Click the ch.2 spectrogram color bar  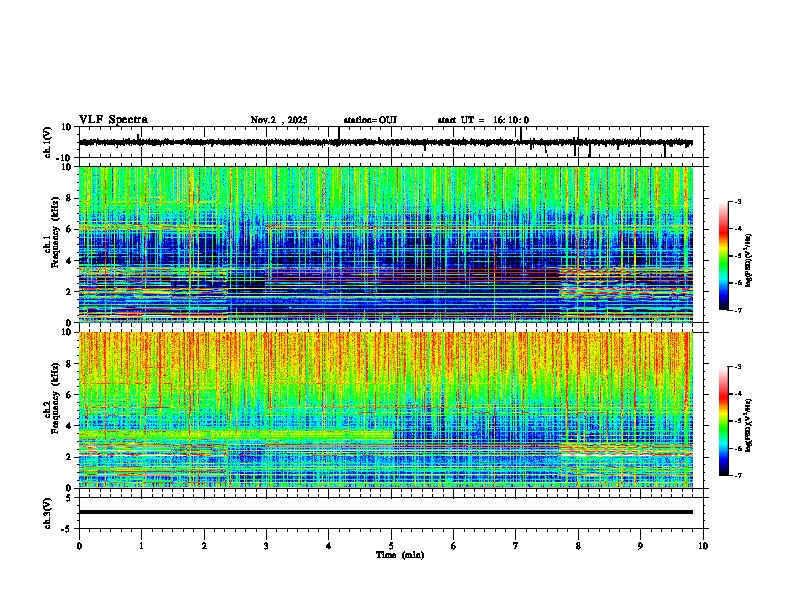724,421
